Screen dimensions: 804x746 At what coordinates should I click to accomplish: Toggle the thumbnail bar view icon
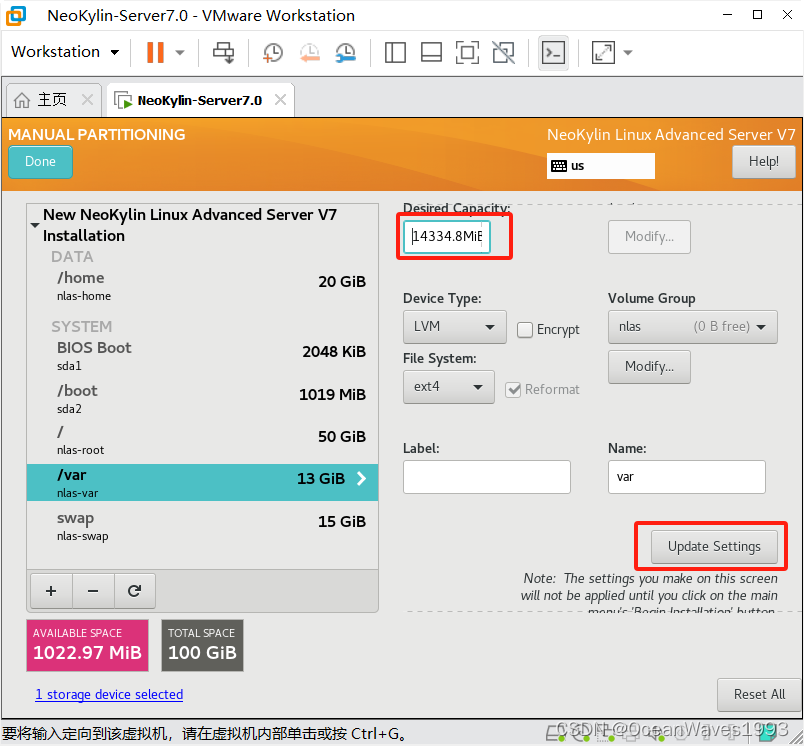[431, 52]
